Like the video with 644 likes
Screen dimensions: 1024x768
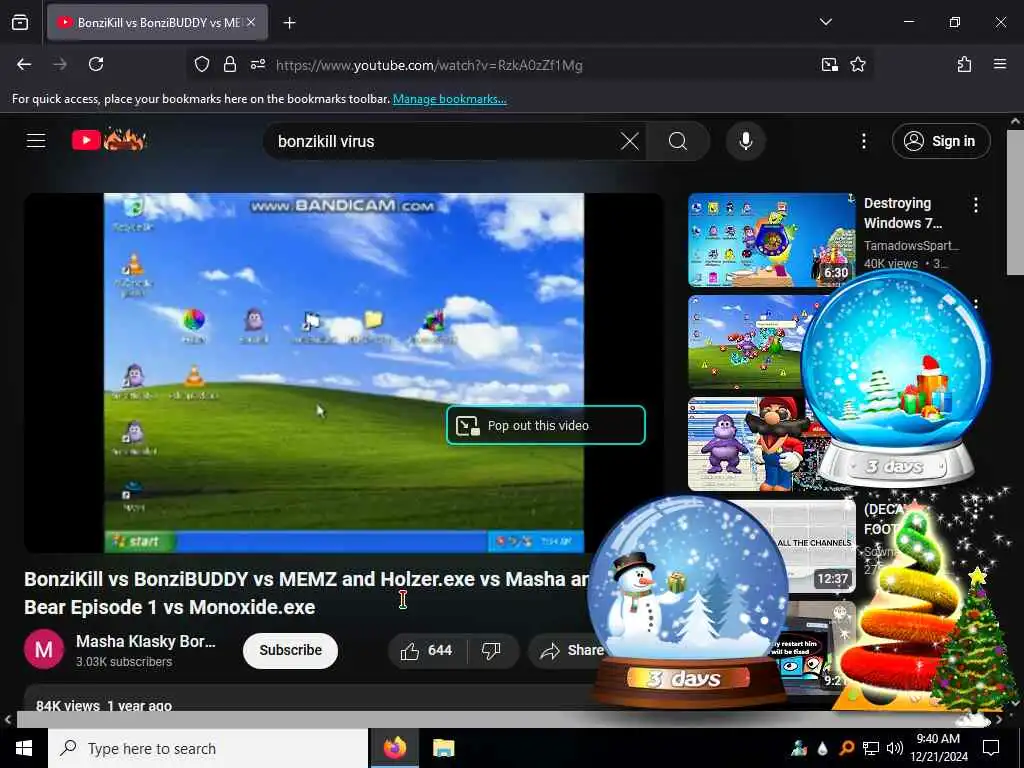426,650
